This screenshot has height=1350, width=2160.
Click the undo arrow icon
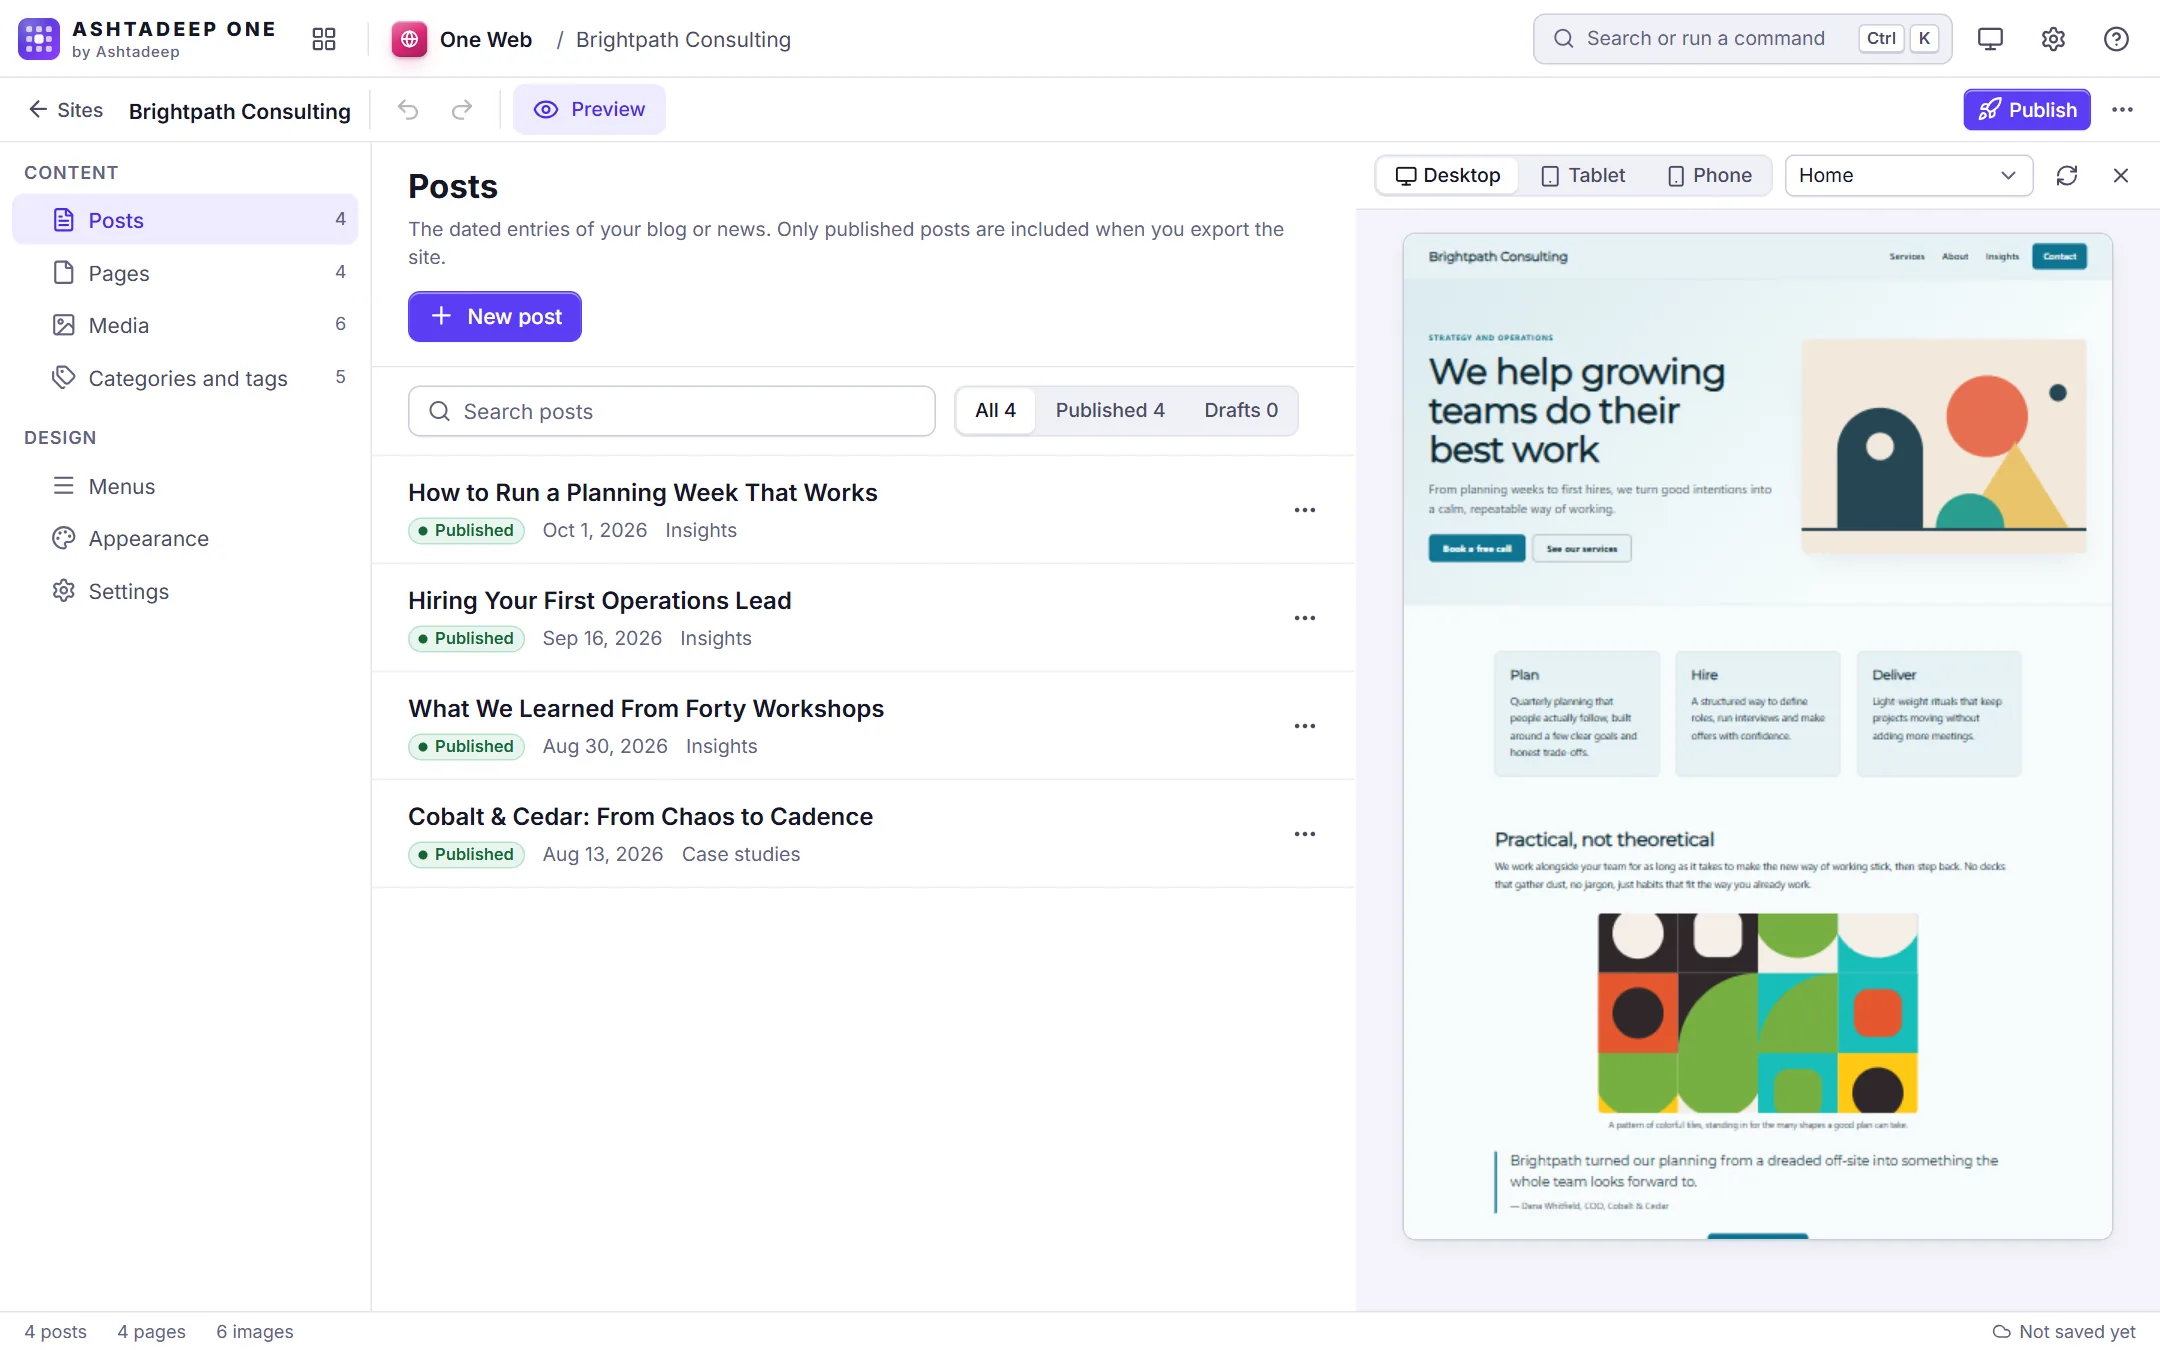408,109
